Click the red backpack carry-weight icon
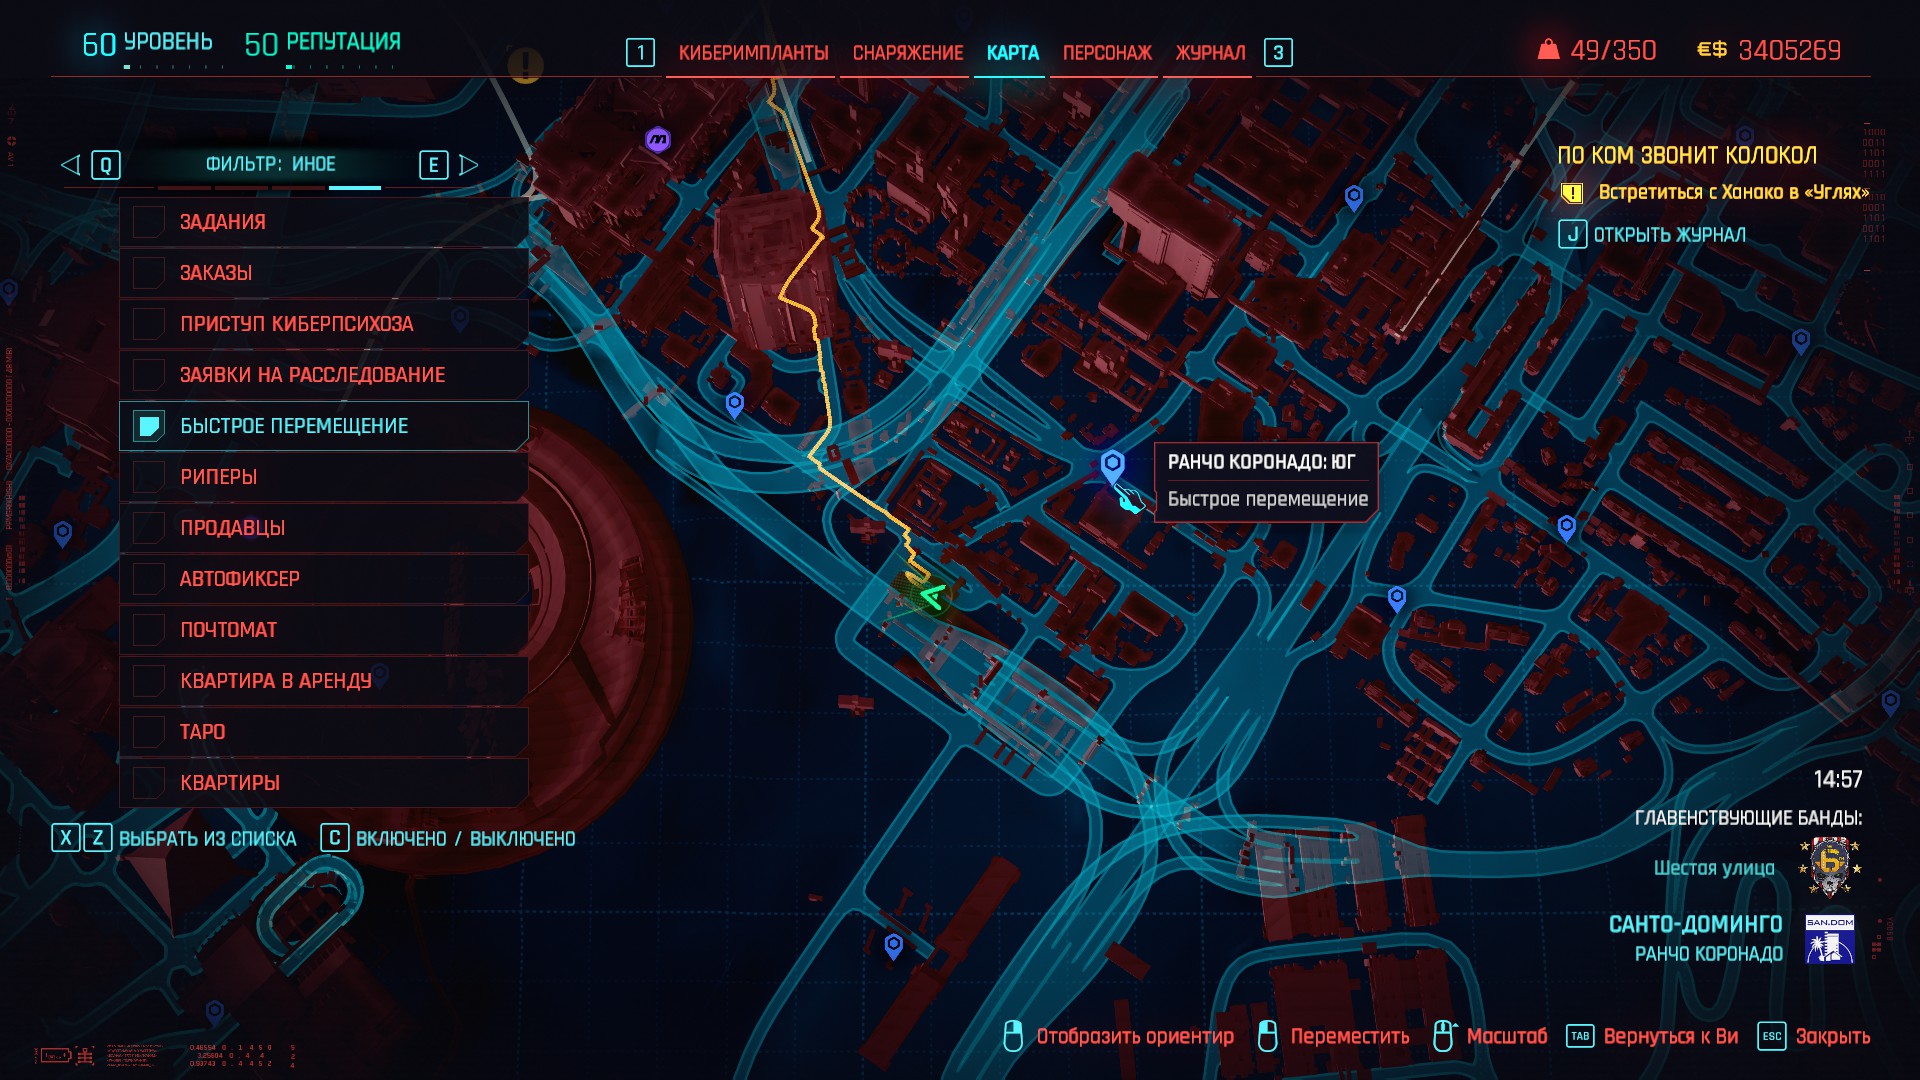 tap(1548, 49)
